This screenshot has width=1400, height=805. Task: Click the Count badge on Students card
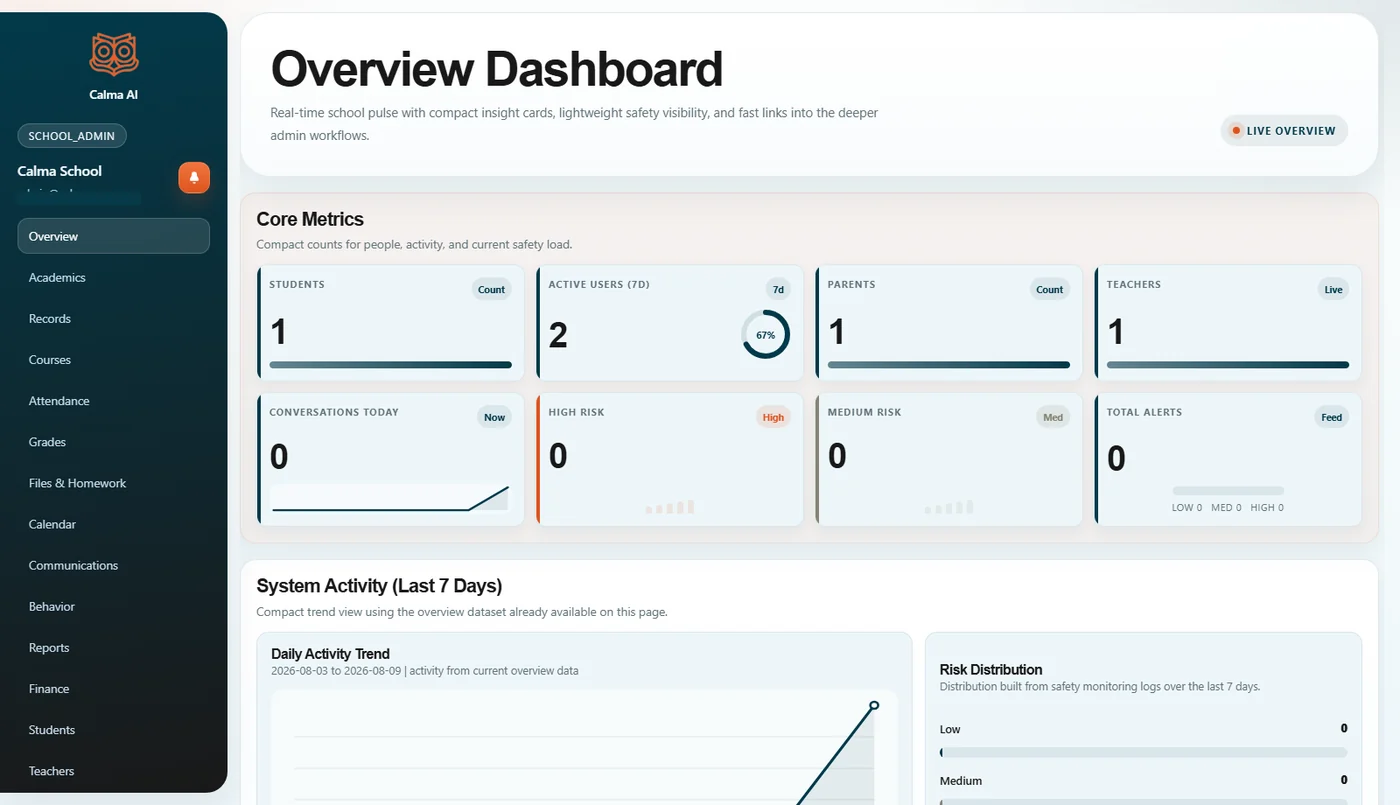(491, 289)
